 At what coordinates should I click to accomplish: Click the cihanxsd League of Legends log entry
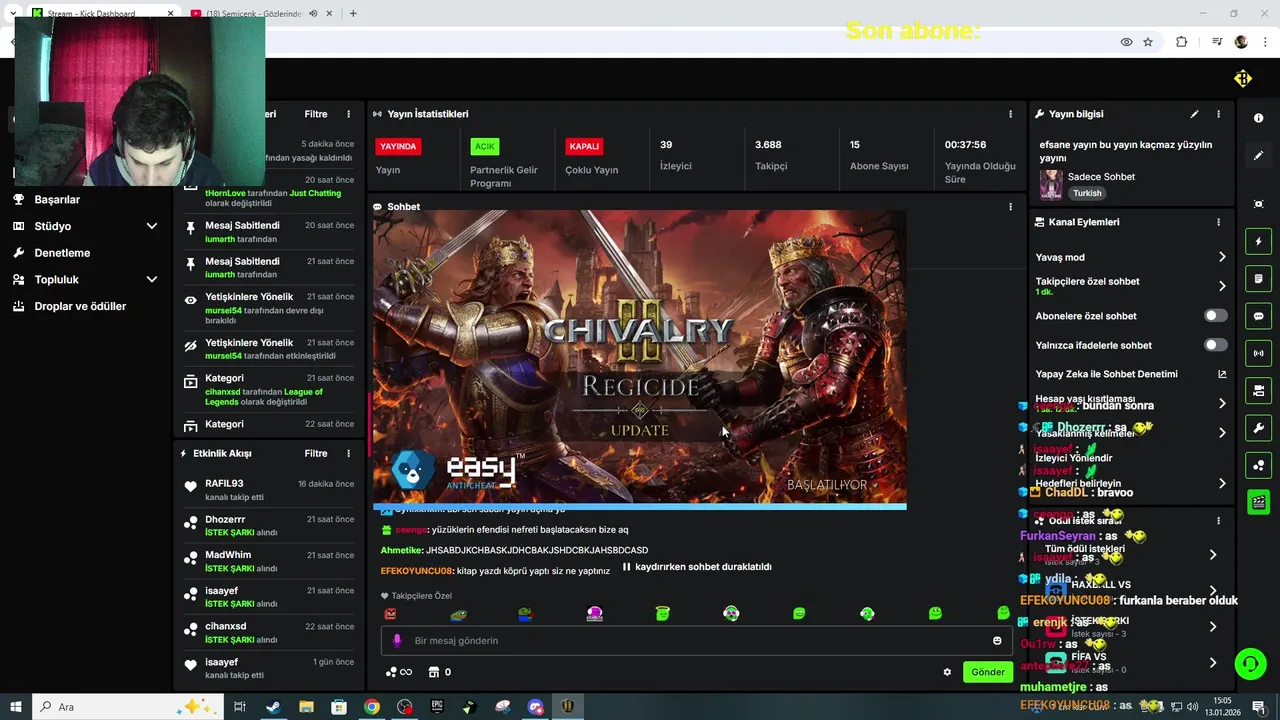click(x=268, y=390)
